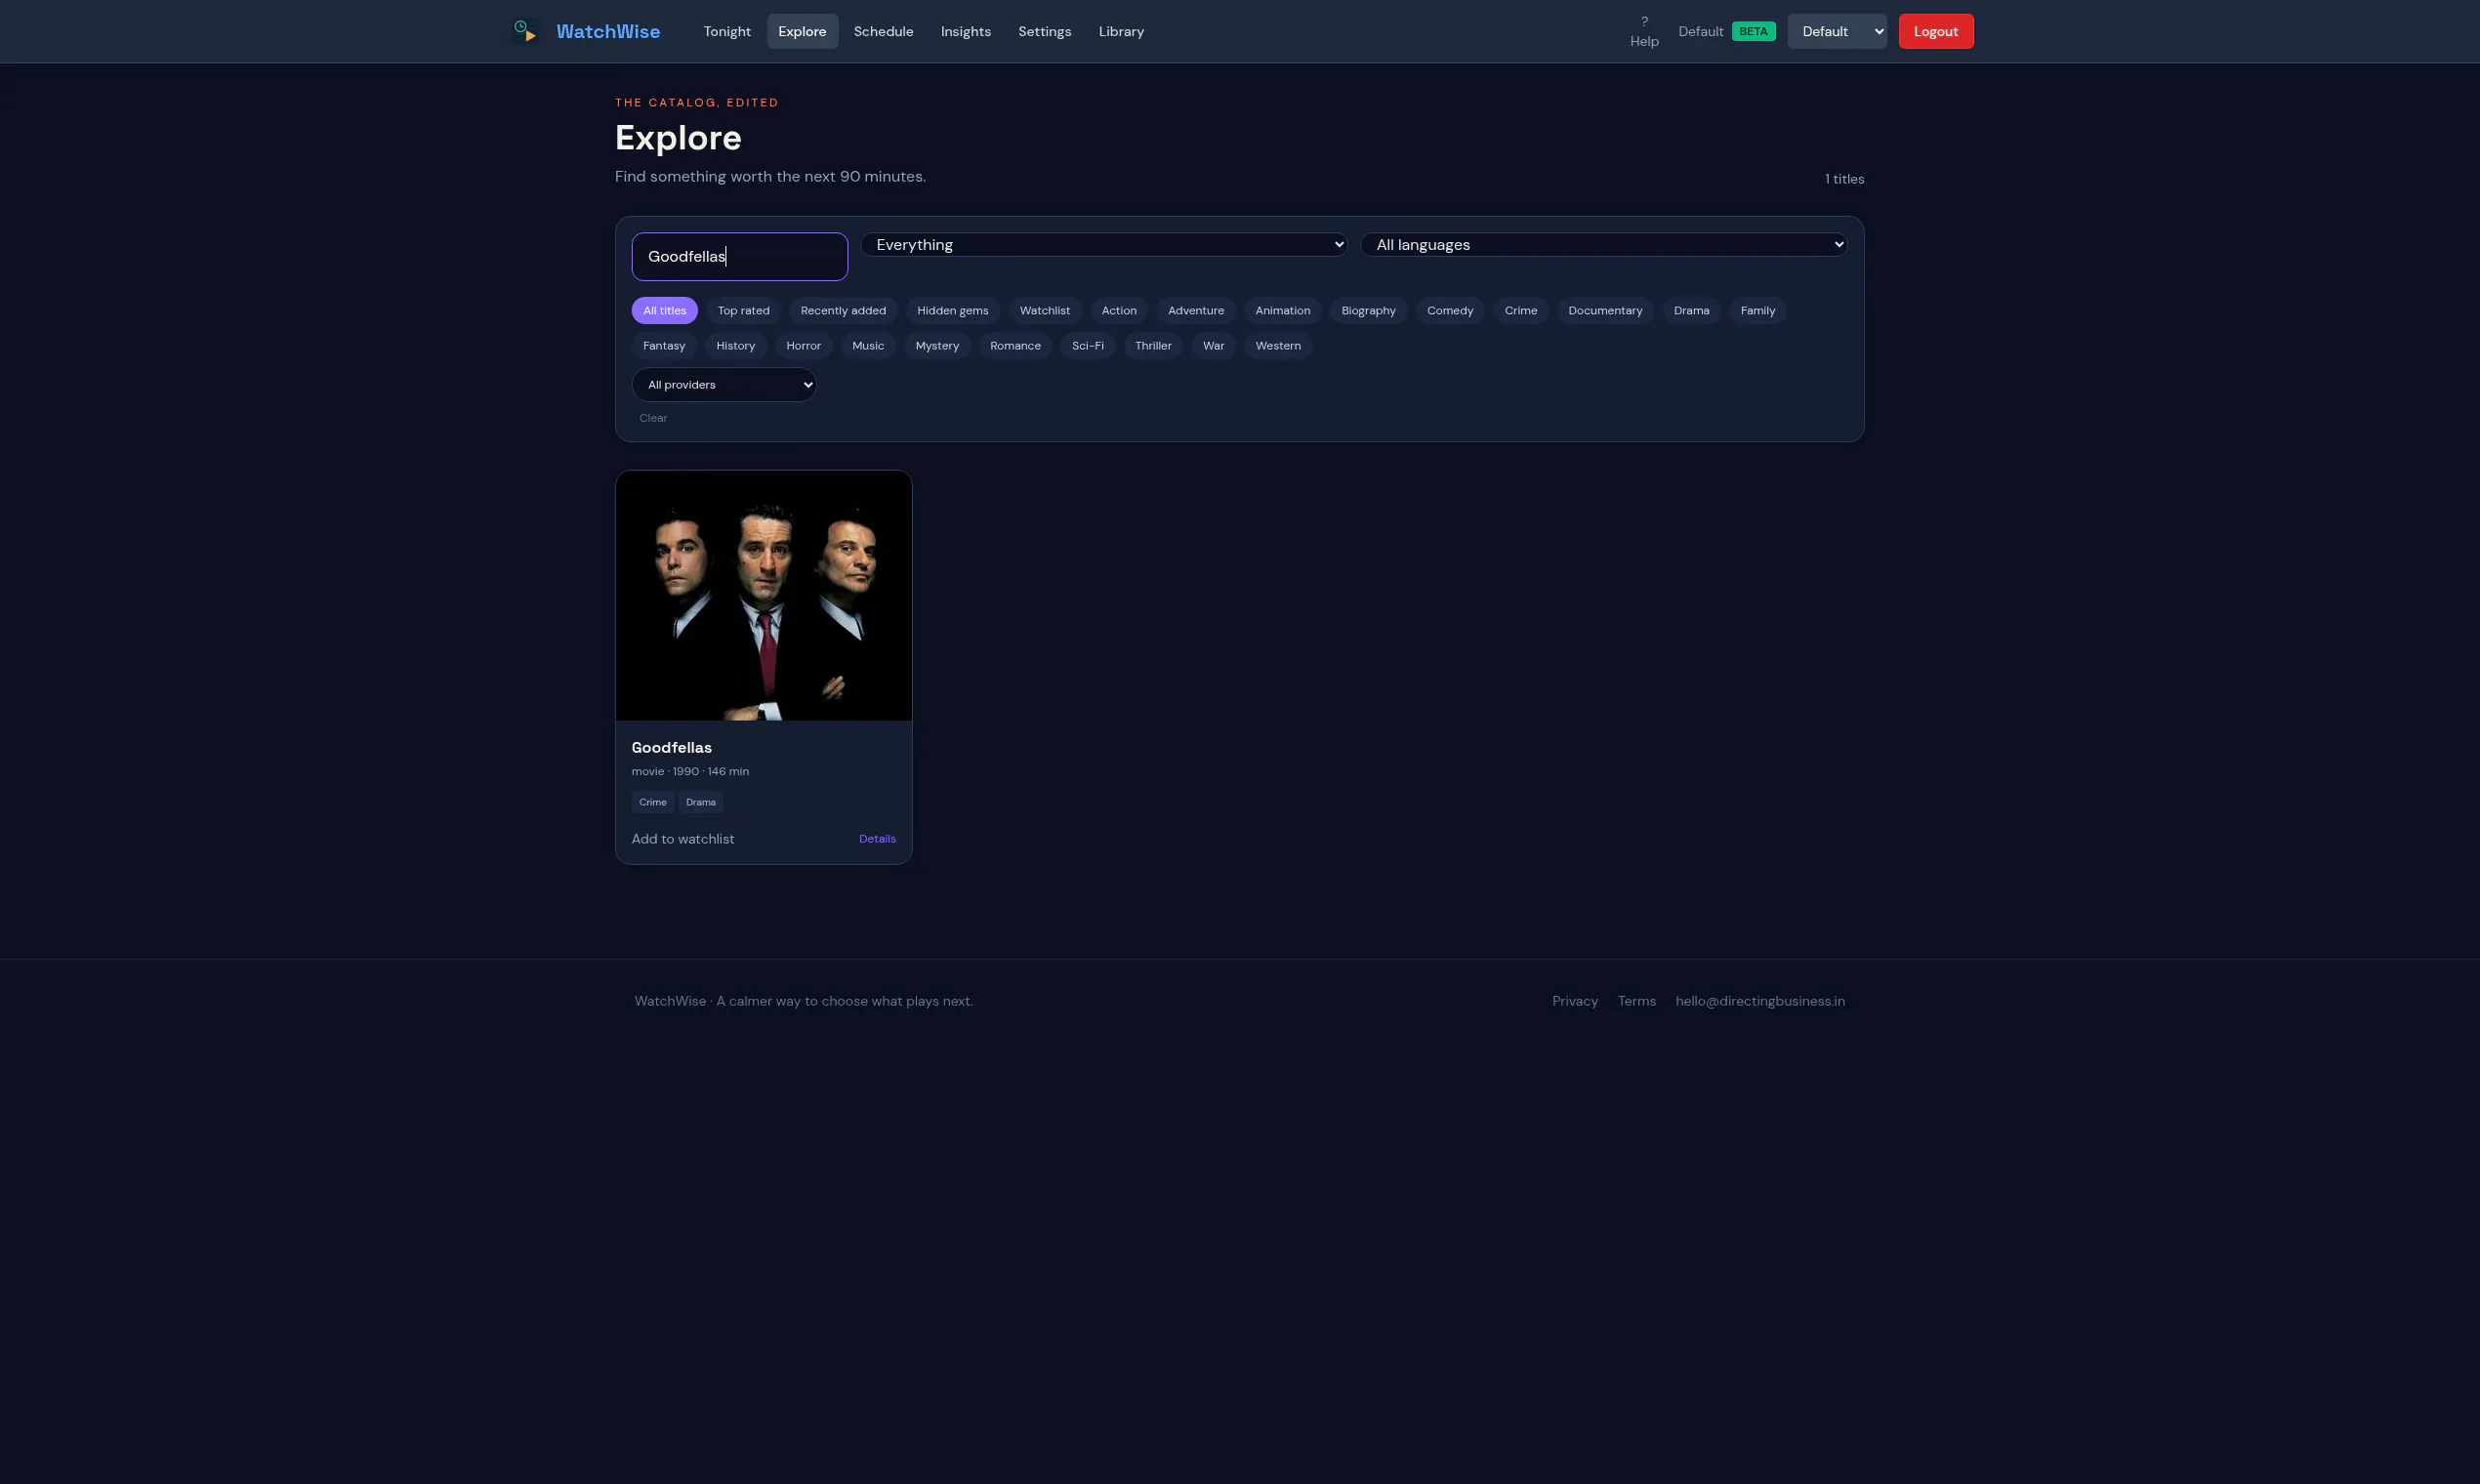This screenshot has width=2480, height=1484.
Task: Select the All titles filter chip
Action: [664, 310]
